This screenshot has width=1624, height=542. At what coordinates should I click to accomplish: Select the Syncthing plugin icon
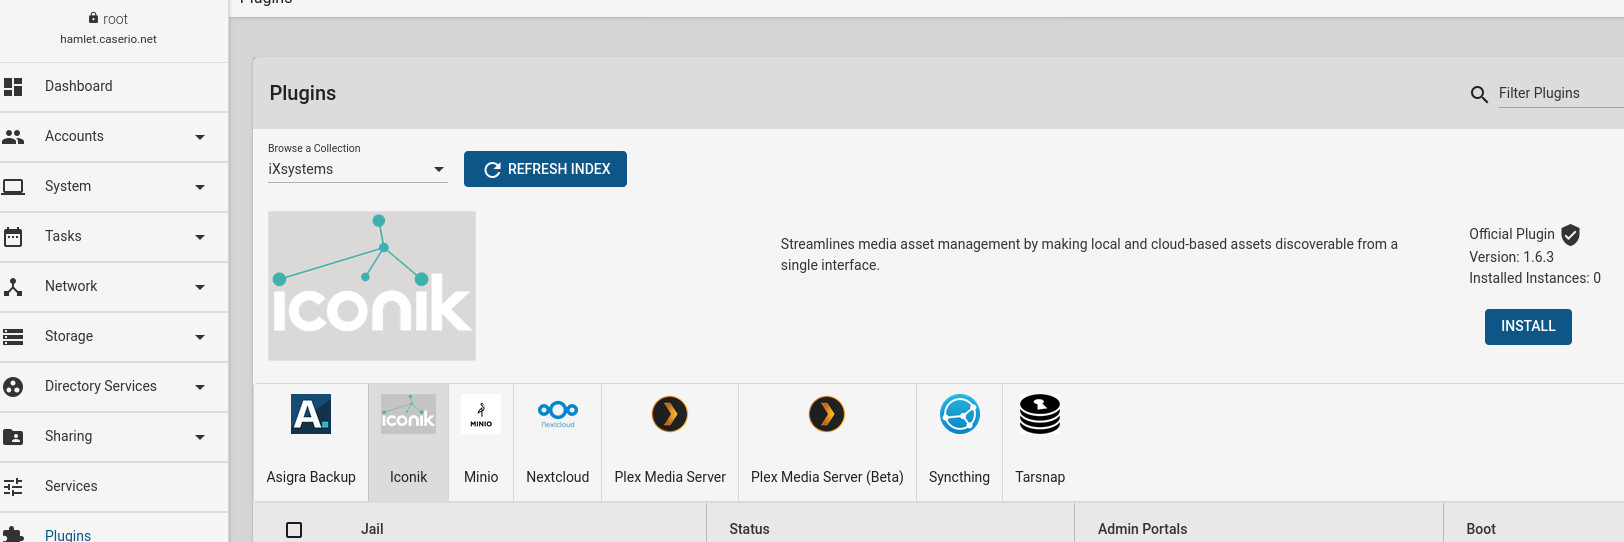pos(959,414)
